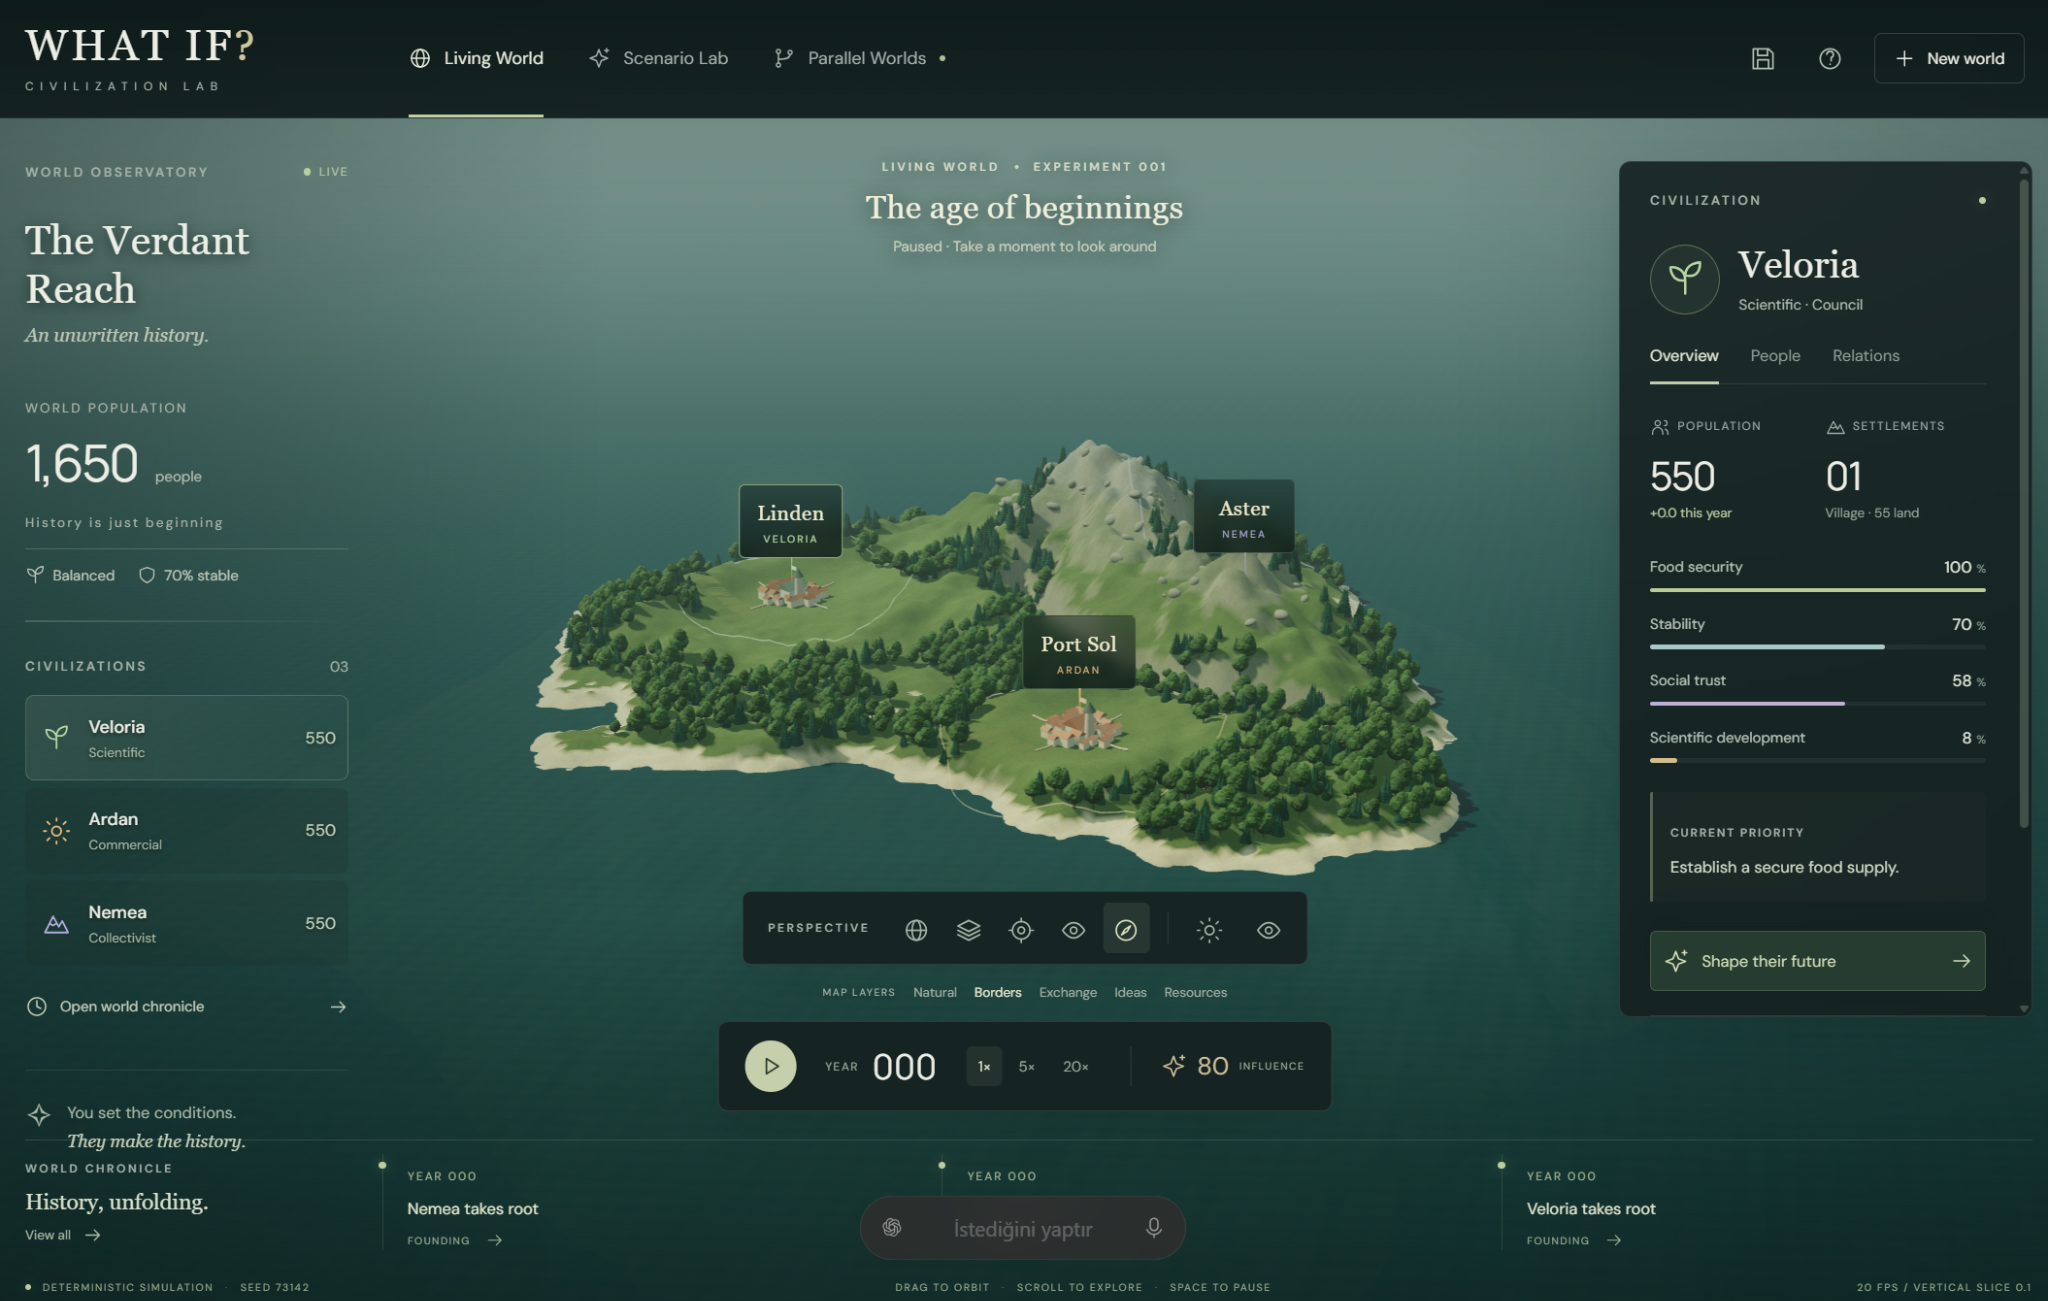Click the İstediğini yaptır input field

(1022, 1228)
